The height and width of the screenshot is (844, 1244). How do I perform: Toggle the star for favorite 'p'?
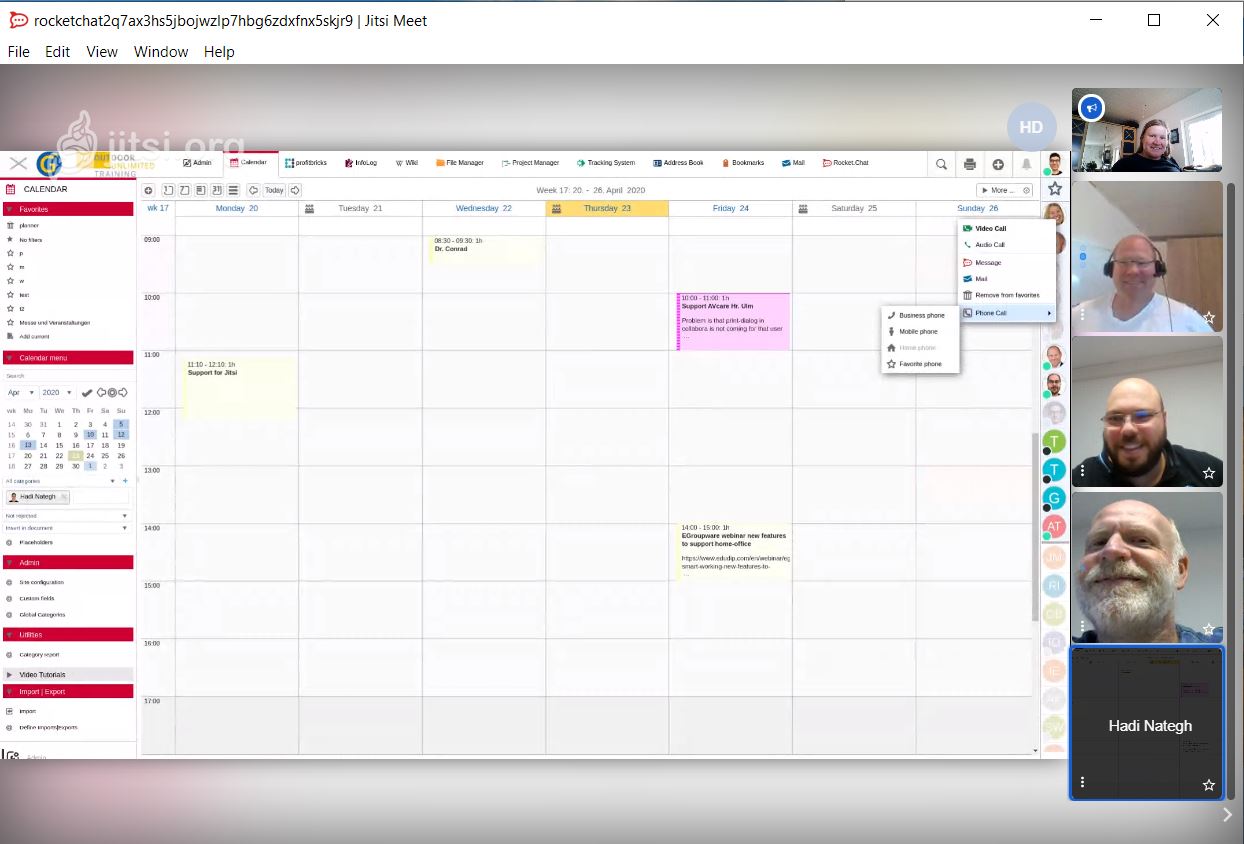pyautogui.click(x=10, y=253)
